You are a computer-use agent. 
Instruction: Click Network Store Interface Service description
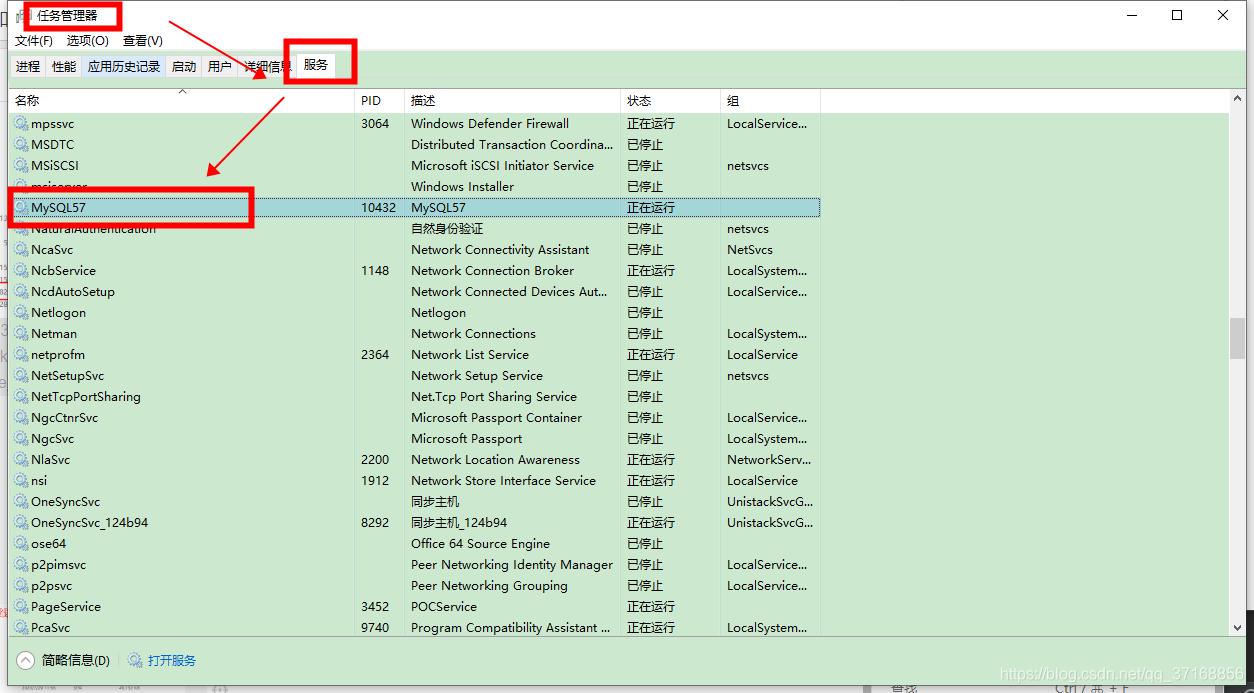point(503,481)
